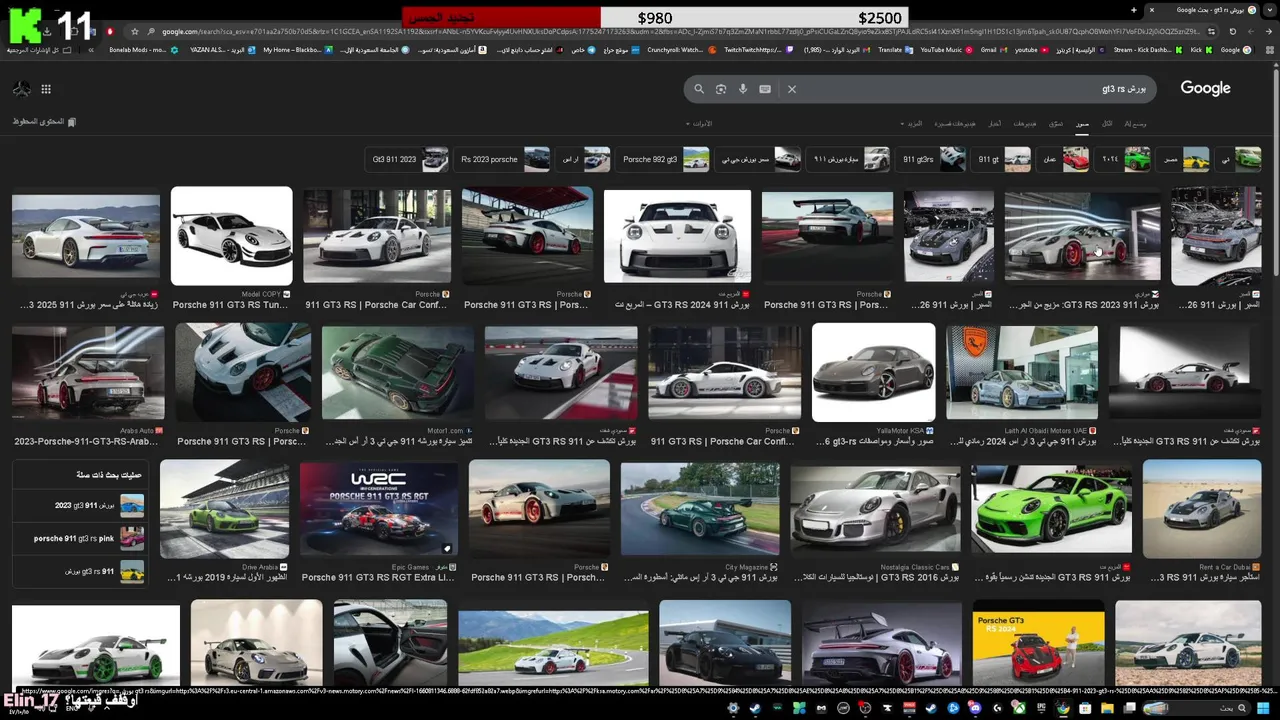Switch to the News results tab
The image size is (1280, 720).
995,123
